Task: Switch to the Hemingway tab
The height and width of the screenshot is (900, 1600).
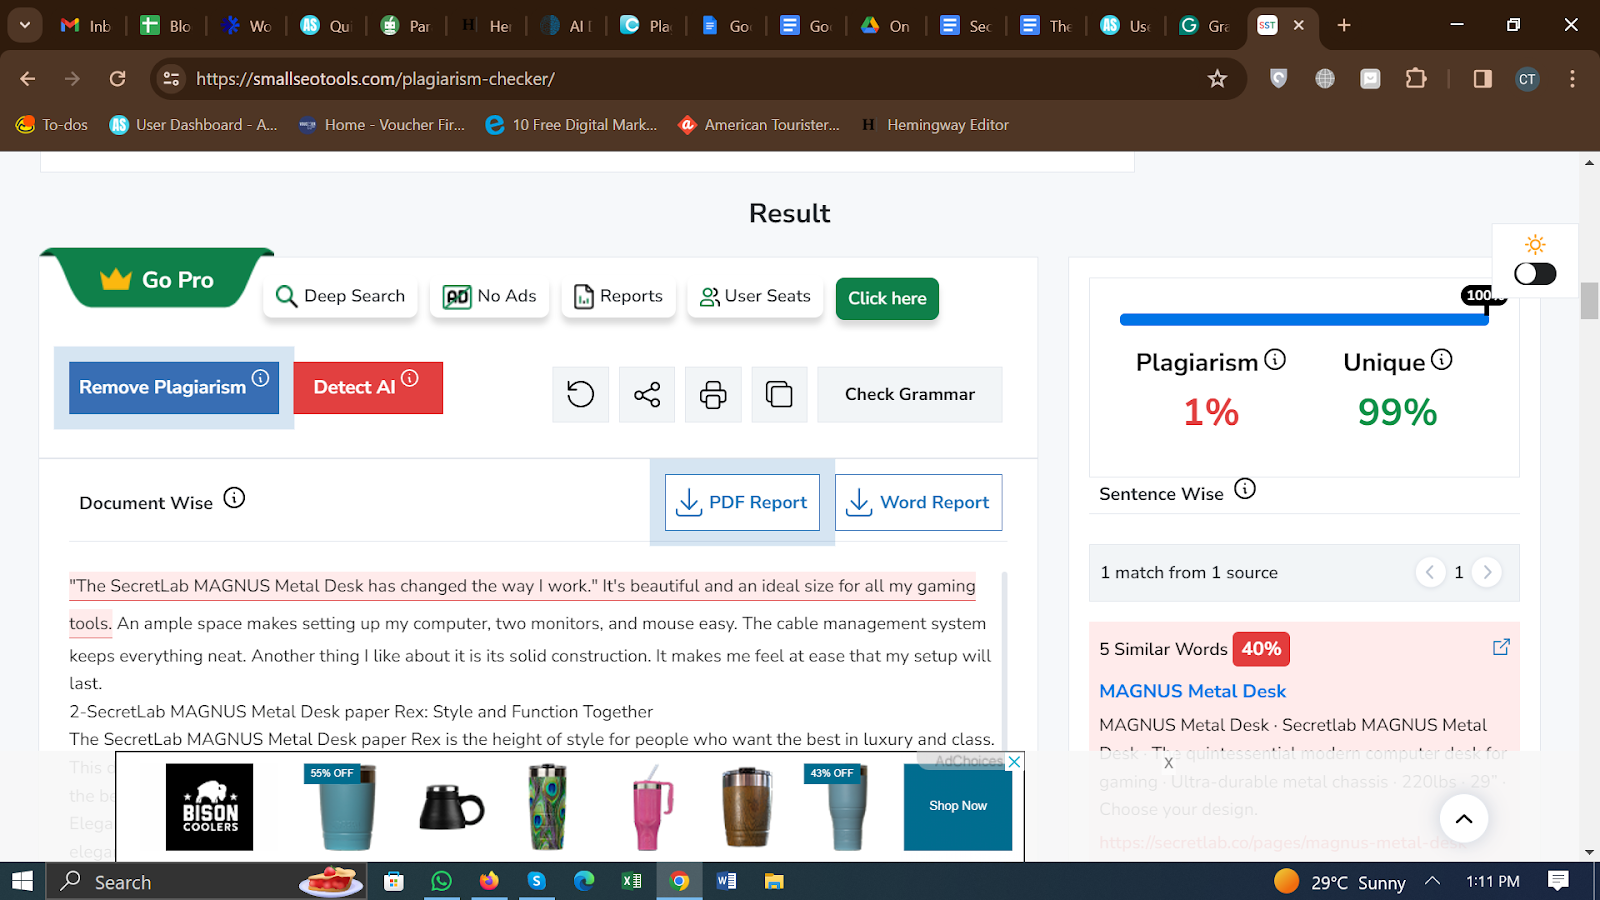Action: pyautogui.click(x=487, y=26)
